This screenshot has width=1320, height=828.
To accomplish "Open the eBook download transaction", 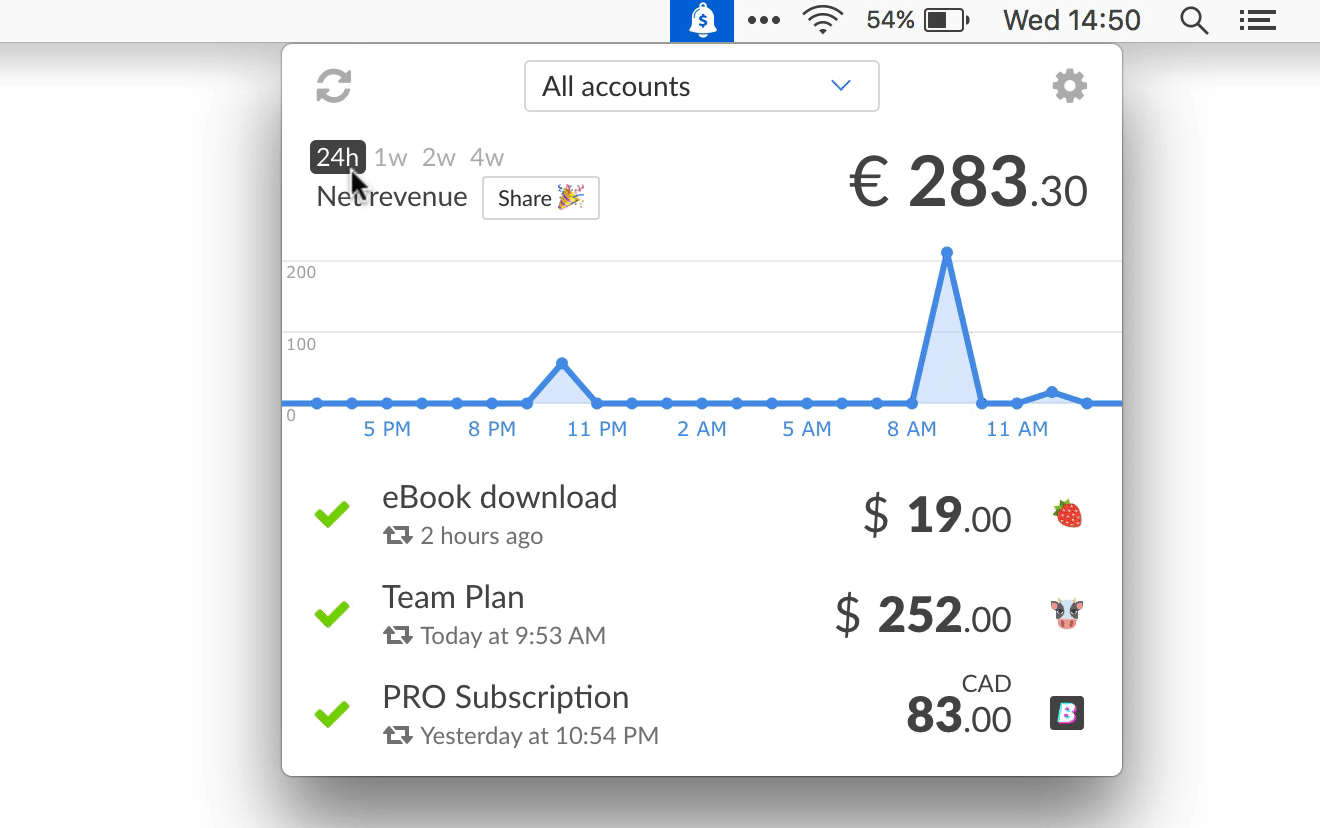I will click(702, 515).
